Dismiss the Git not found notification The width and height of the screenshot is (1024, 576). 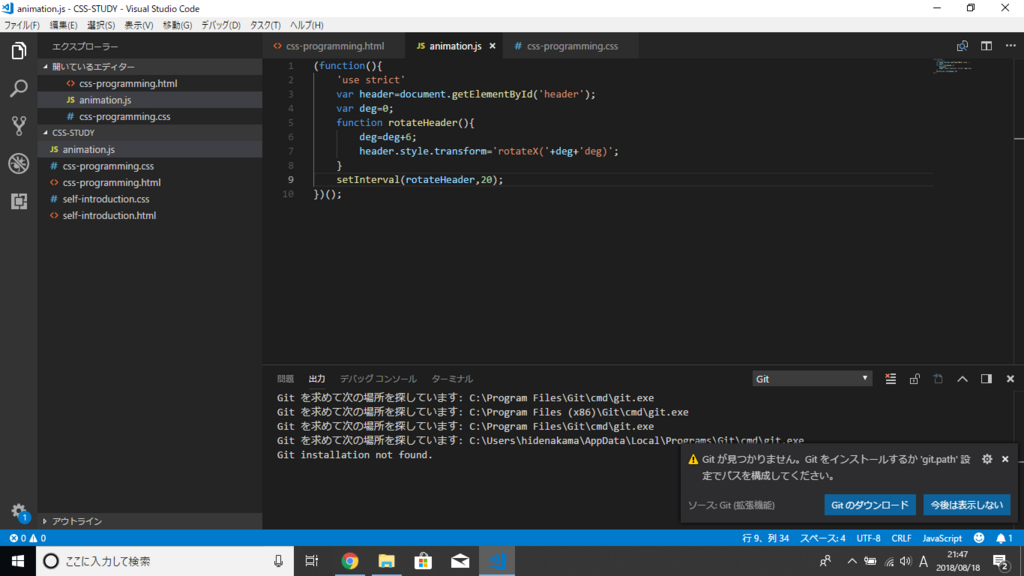click(1005, 459)
